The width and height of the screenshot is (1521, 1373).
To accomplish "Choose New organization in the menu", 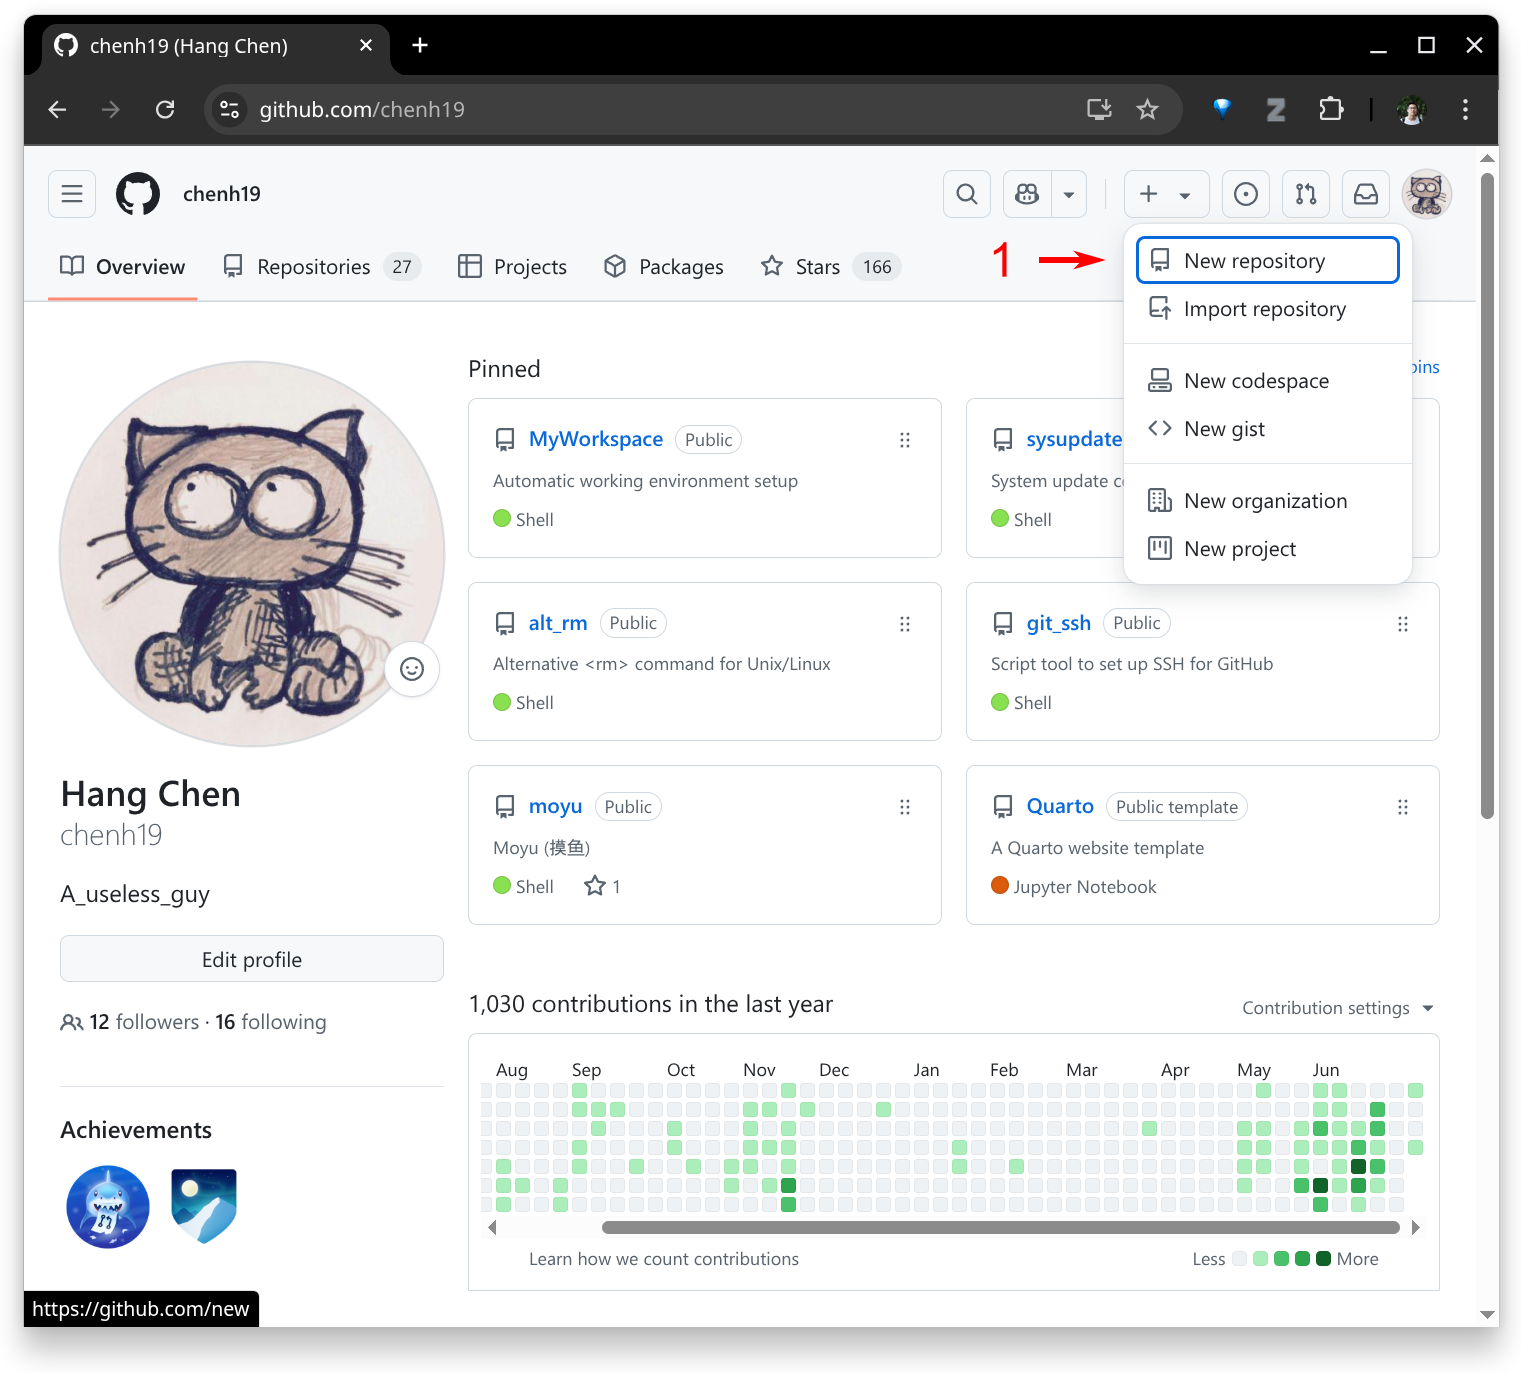I will pos(1267,501).
